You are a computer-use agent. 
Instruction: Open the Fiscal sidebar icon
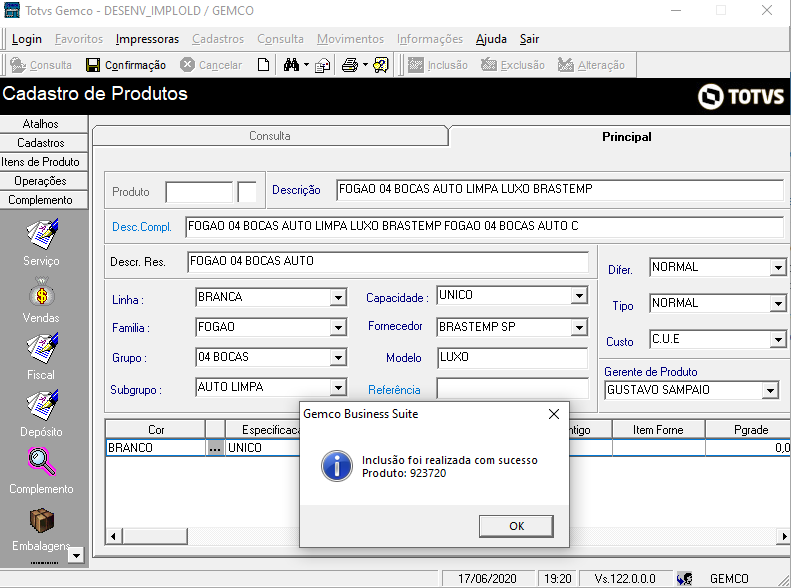[x=42, y=348]
